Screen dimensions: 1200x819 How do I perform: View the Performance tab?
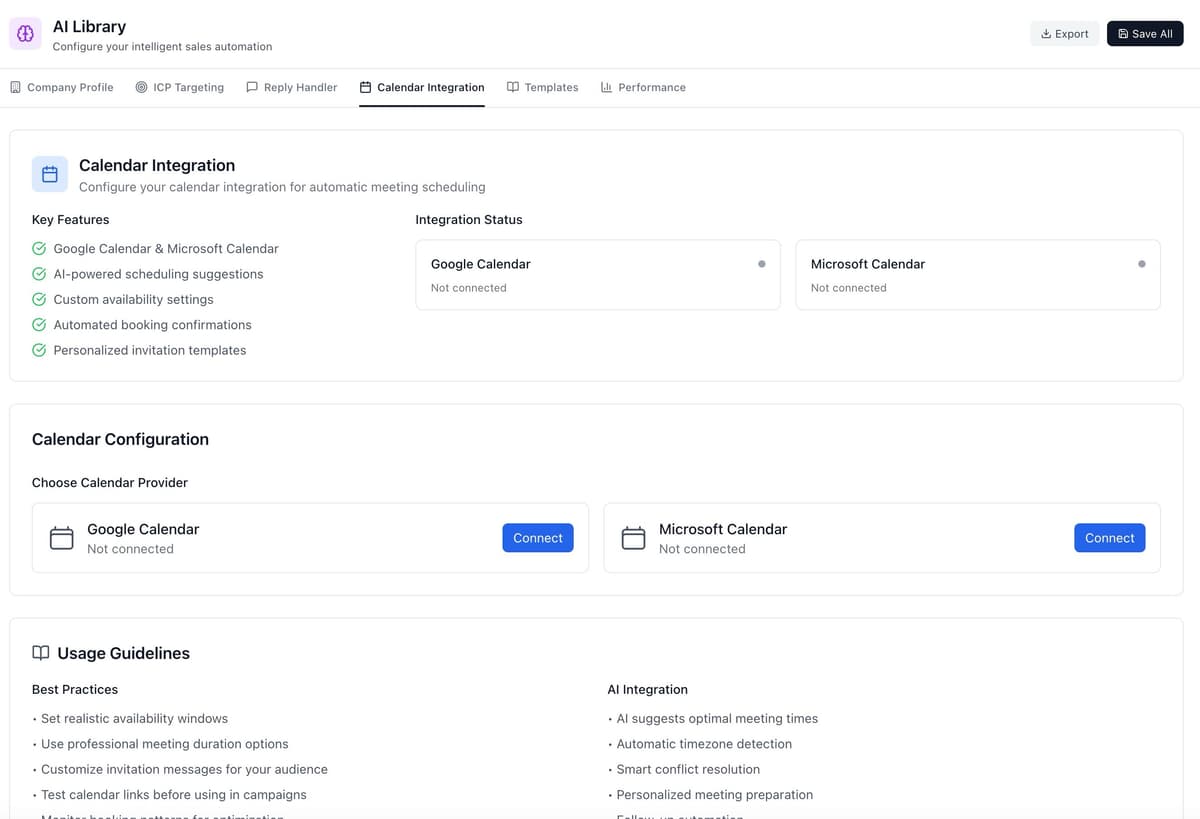tap(643, 88)
